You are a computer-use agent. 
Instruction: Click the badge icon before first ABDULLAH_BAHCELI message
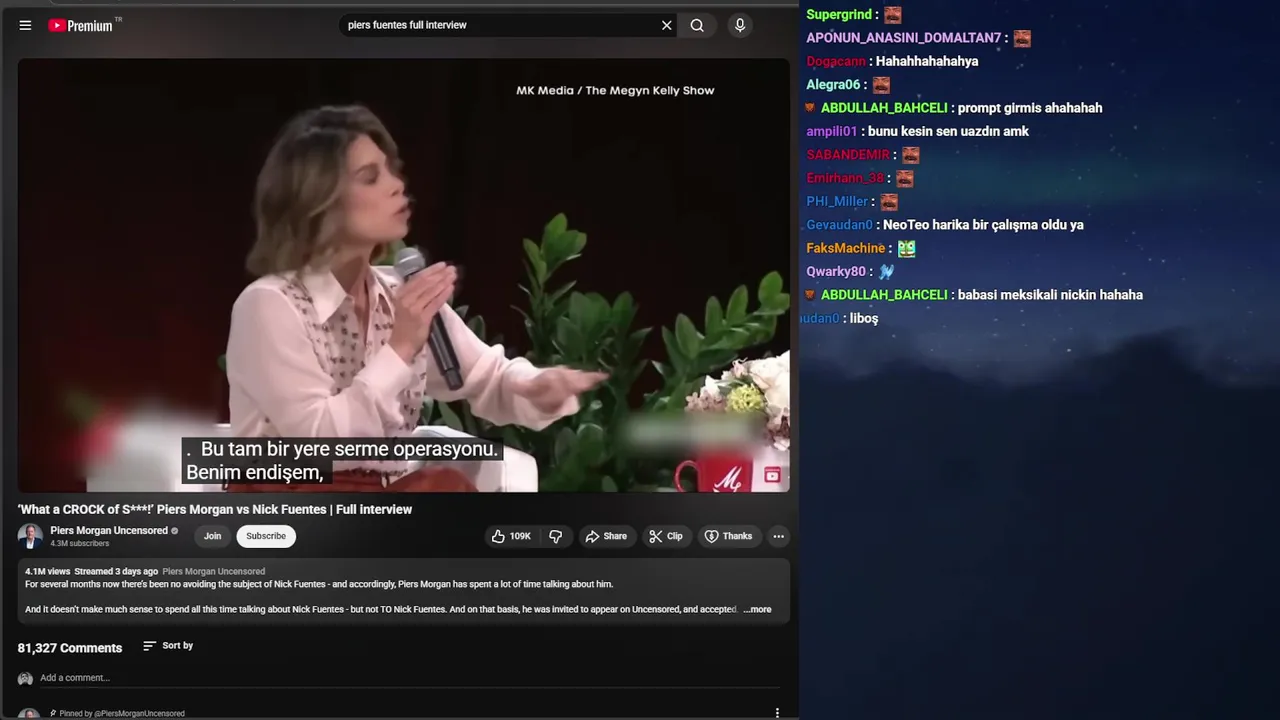811,108
